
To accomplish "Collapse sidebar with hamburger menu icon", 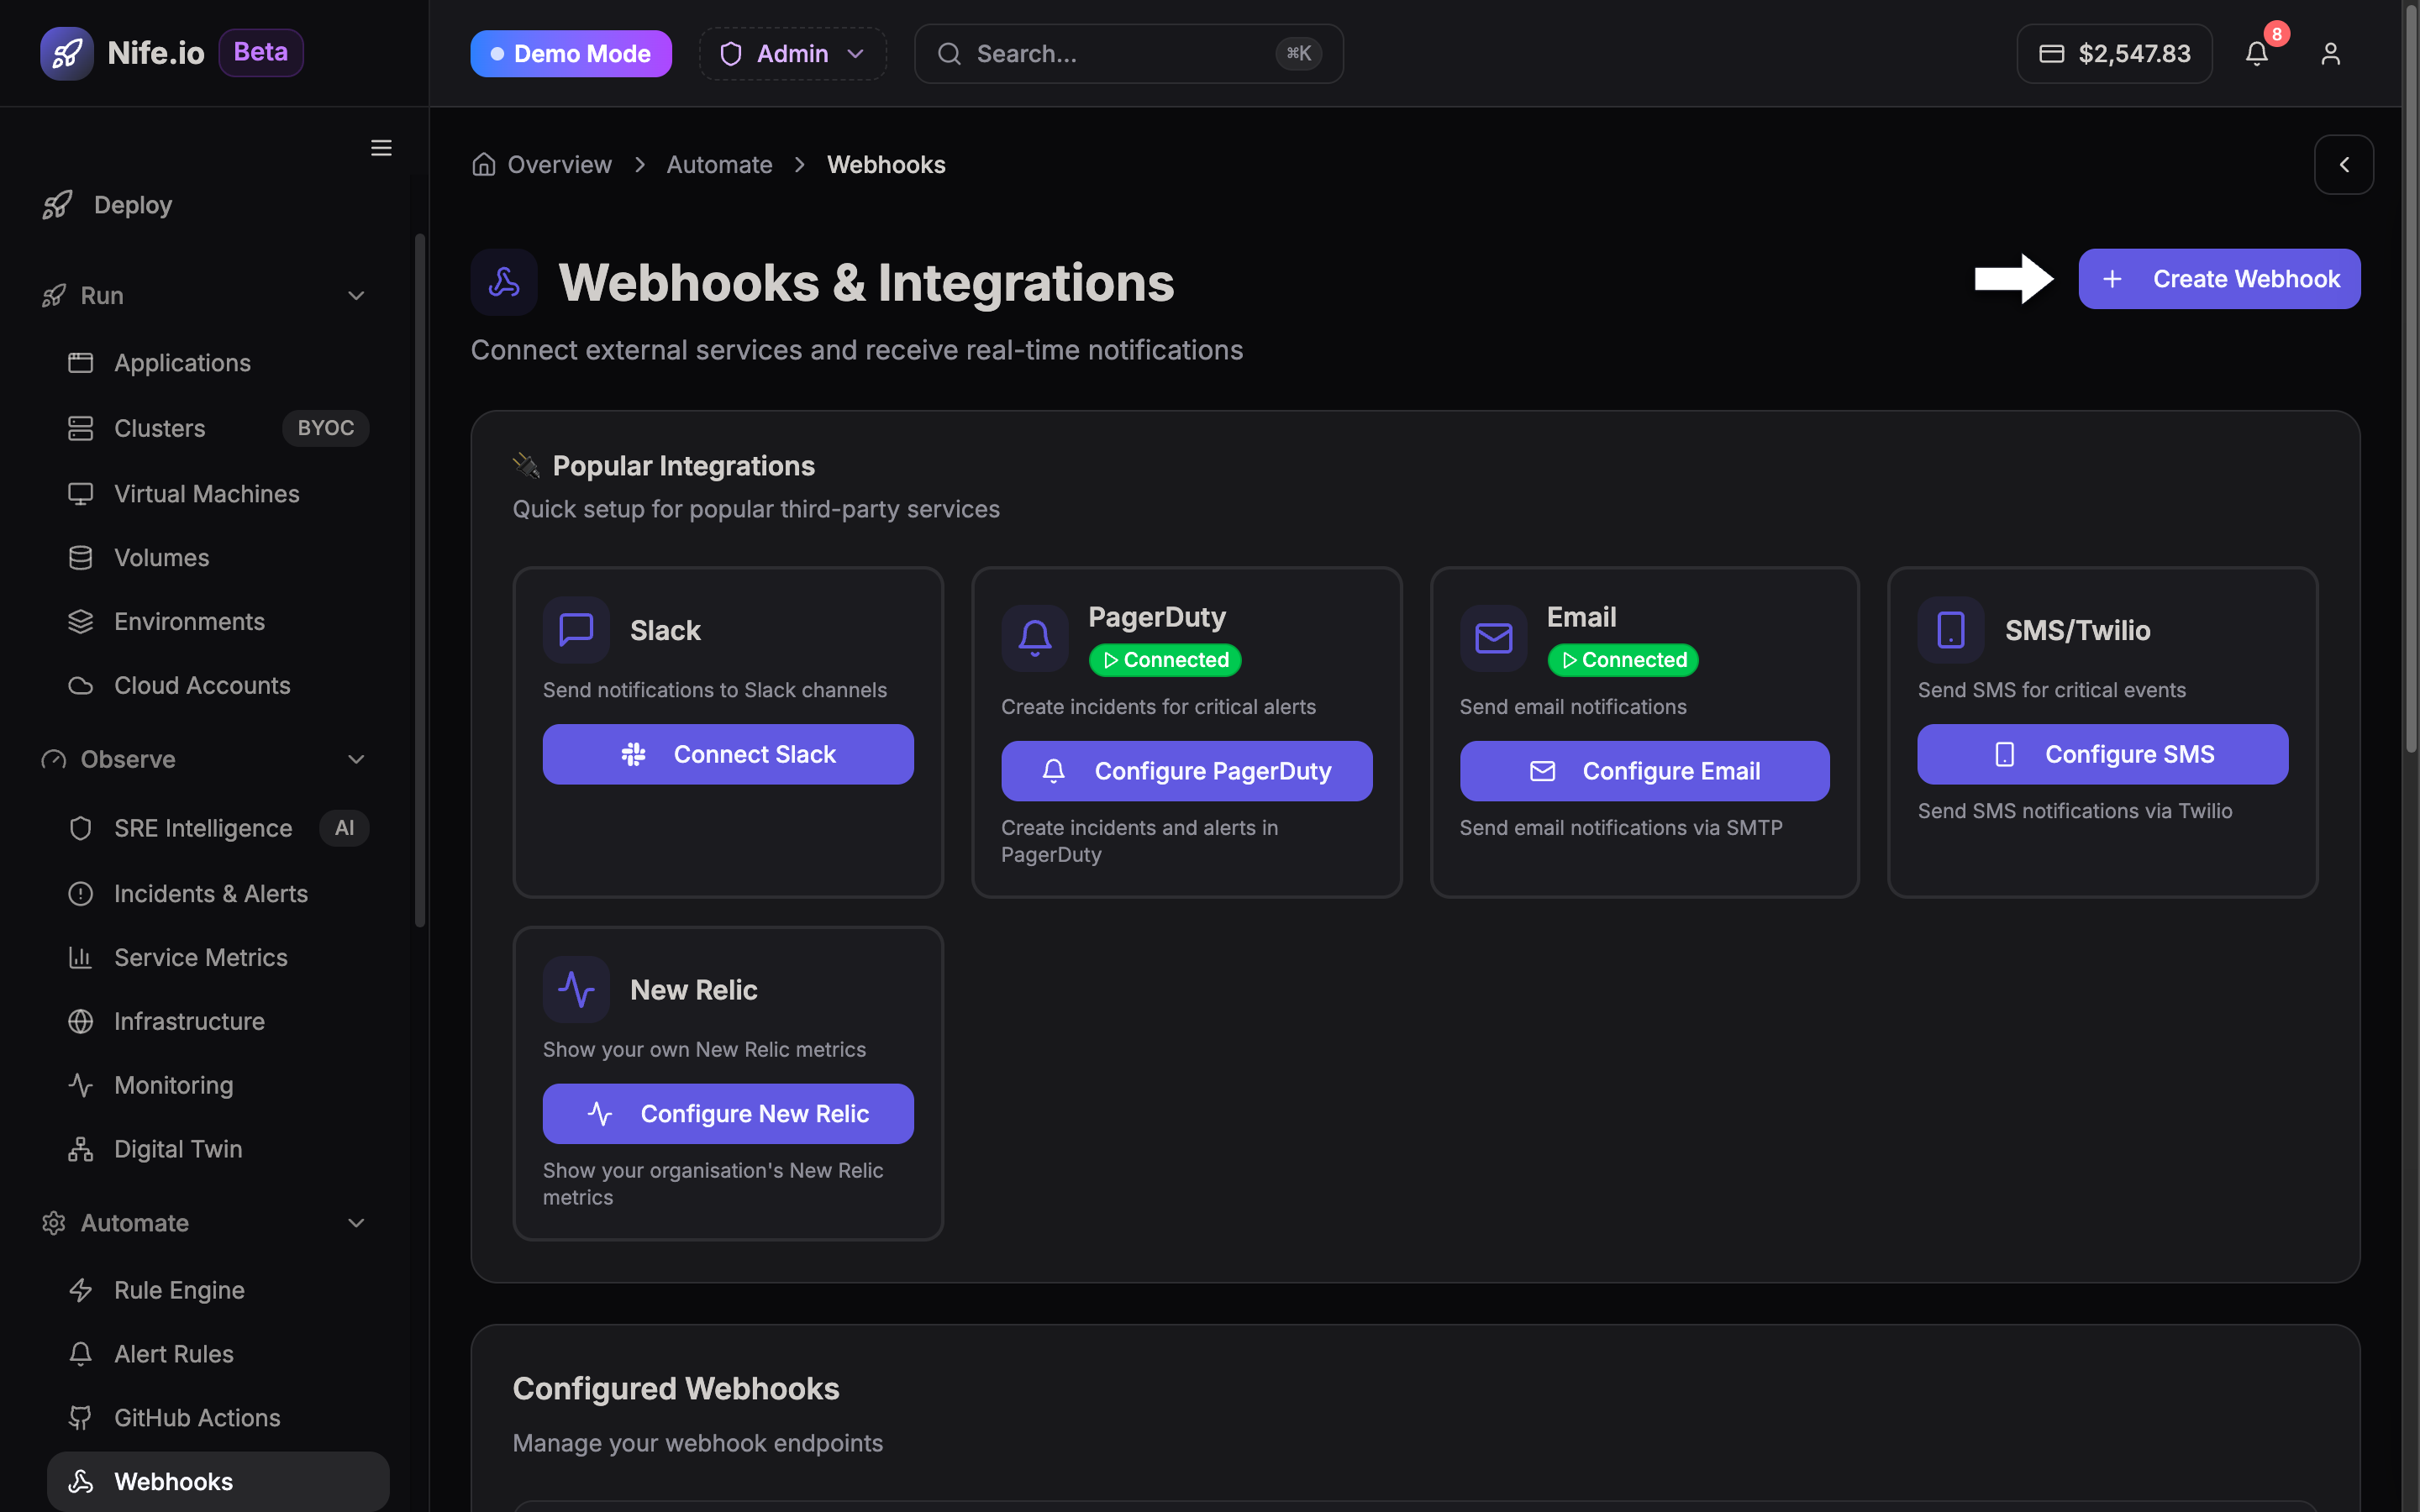I will [381, 148].
